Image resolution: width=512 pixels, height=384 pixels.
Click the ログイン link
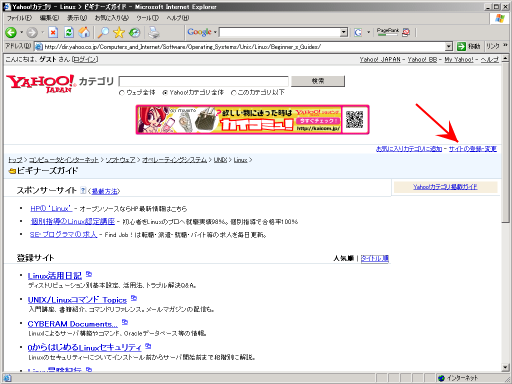[x=85, y=59]
